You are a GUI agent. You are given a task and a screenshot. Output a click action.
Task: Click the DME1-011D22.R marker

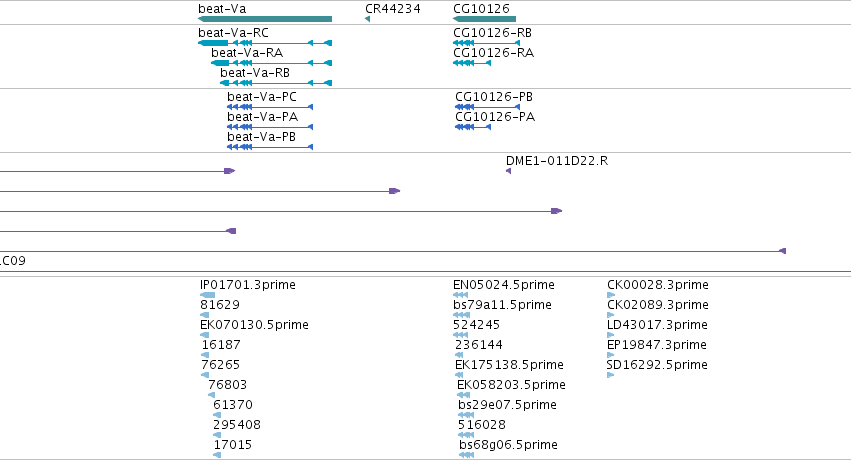(509, 171)
